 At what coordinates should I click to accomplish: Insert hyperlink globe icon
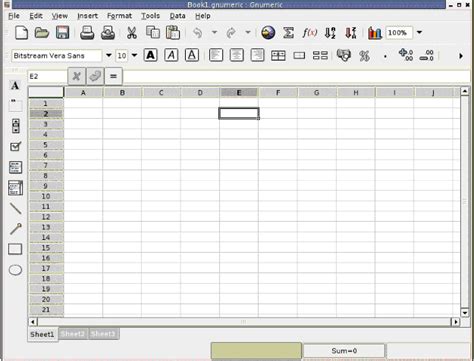(x=268, y=33)
